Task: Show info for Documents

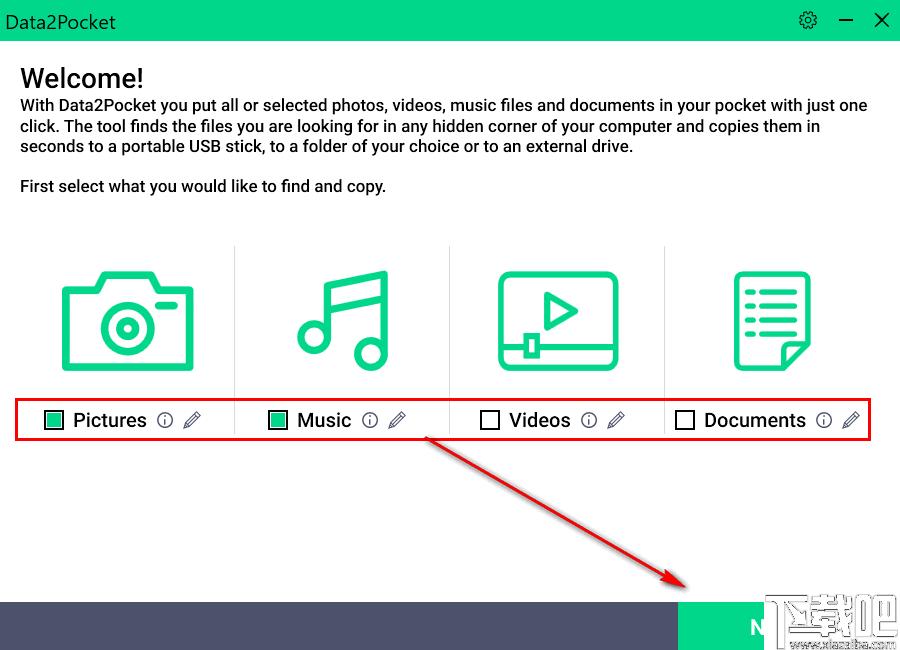Action: (824, 420)
